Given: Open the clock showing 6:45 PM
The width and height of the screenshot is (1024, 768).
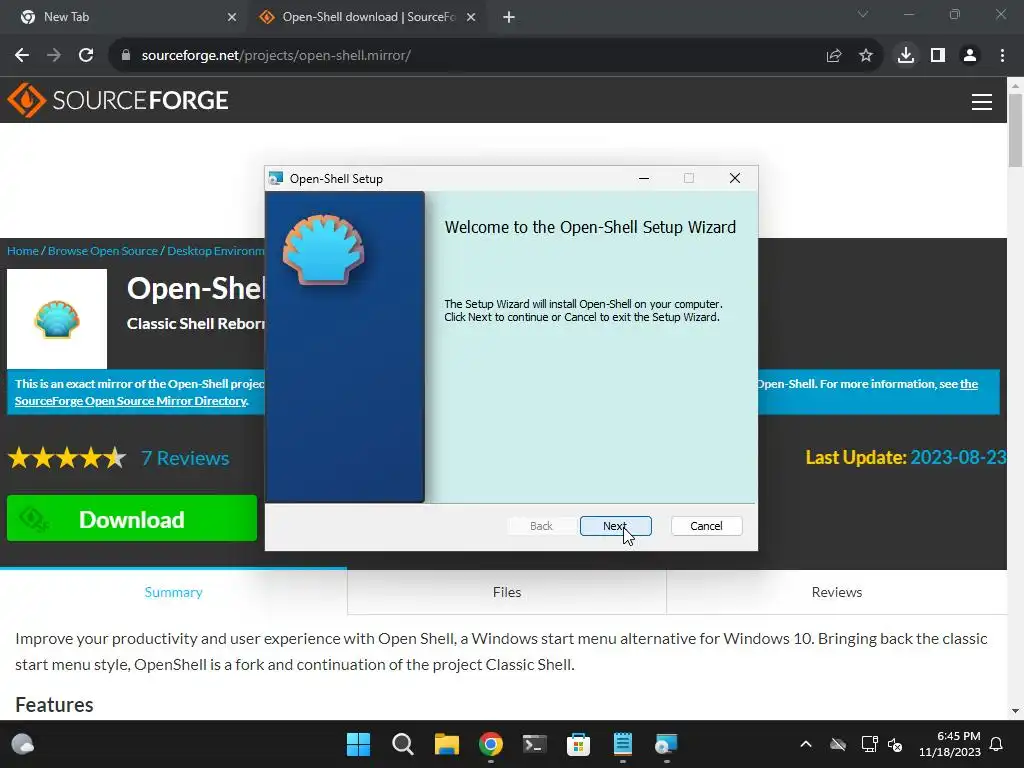Looking at the screenshot, I should coord(950,744).
